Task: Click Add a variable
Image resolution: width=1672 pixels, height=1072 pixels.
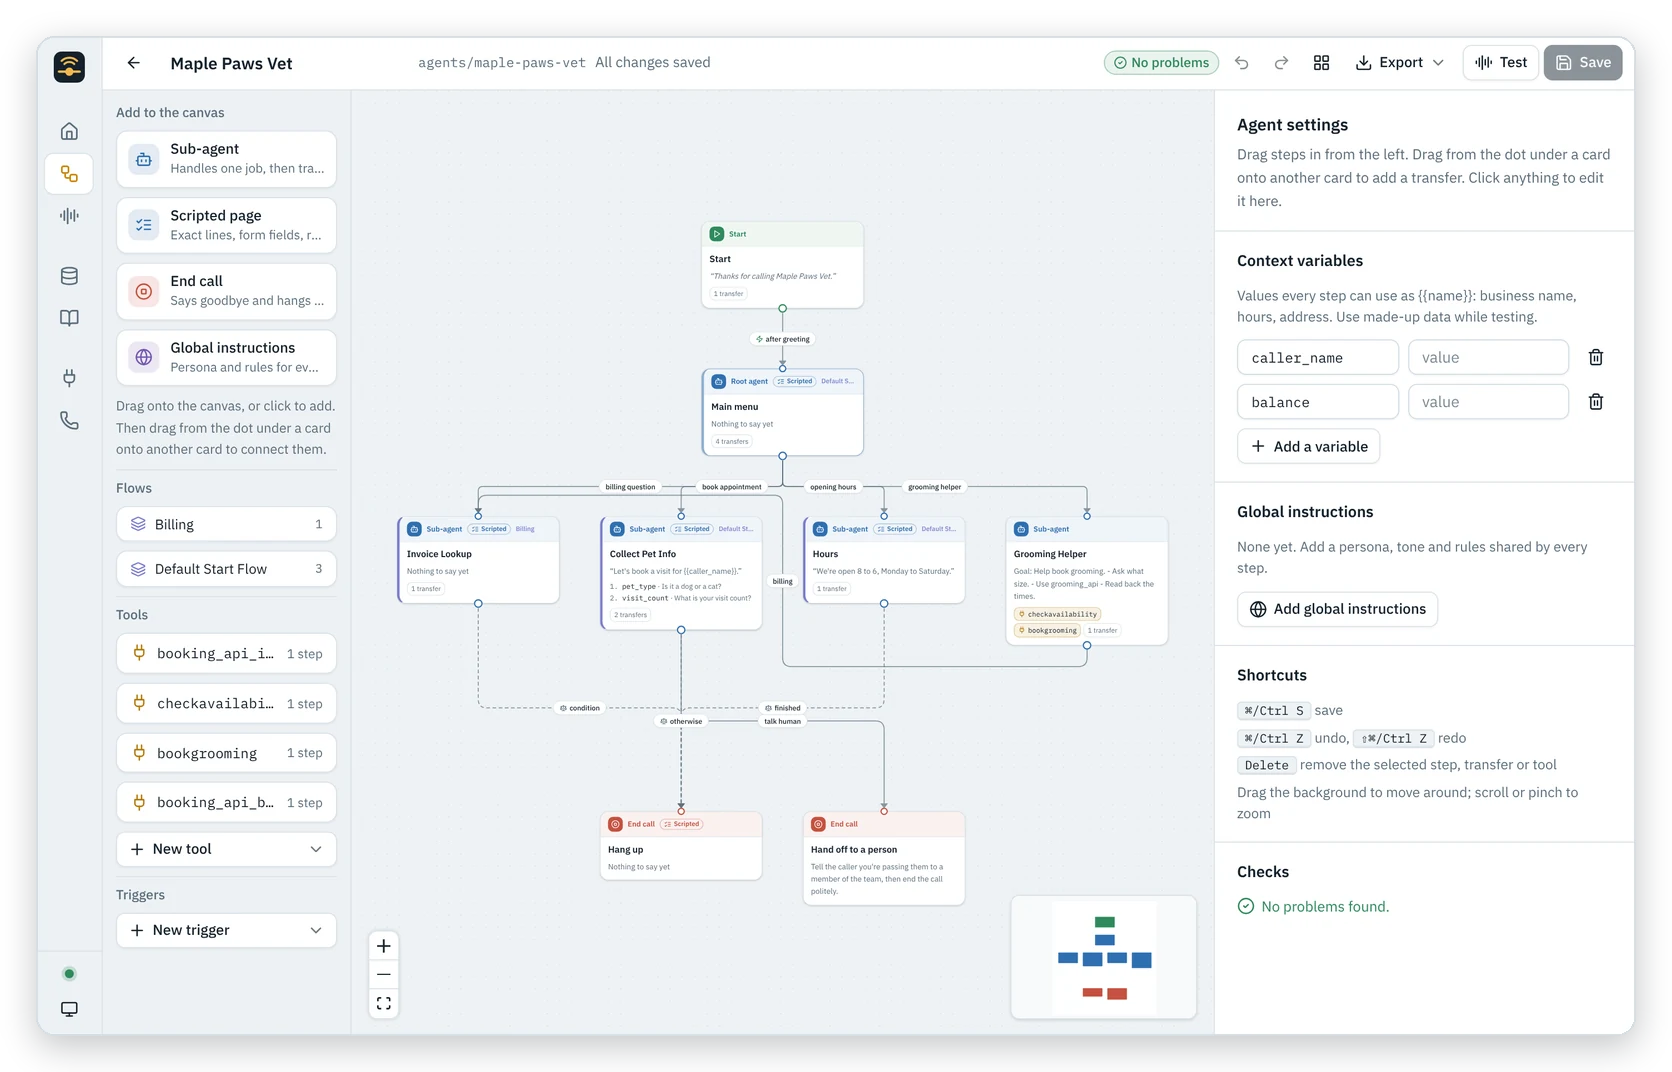Action: [x=1309, y=446]
